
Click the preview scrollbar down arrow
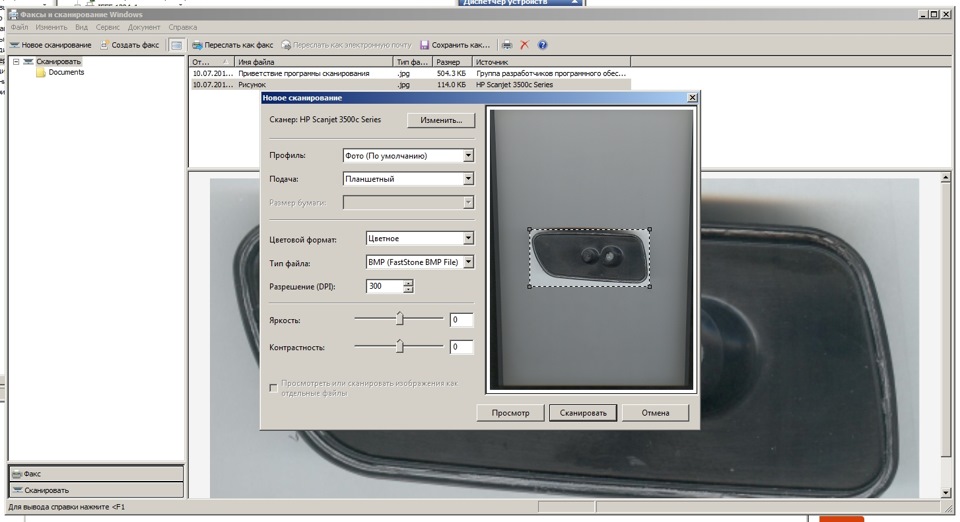[947, 492]
